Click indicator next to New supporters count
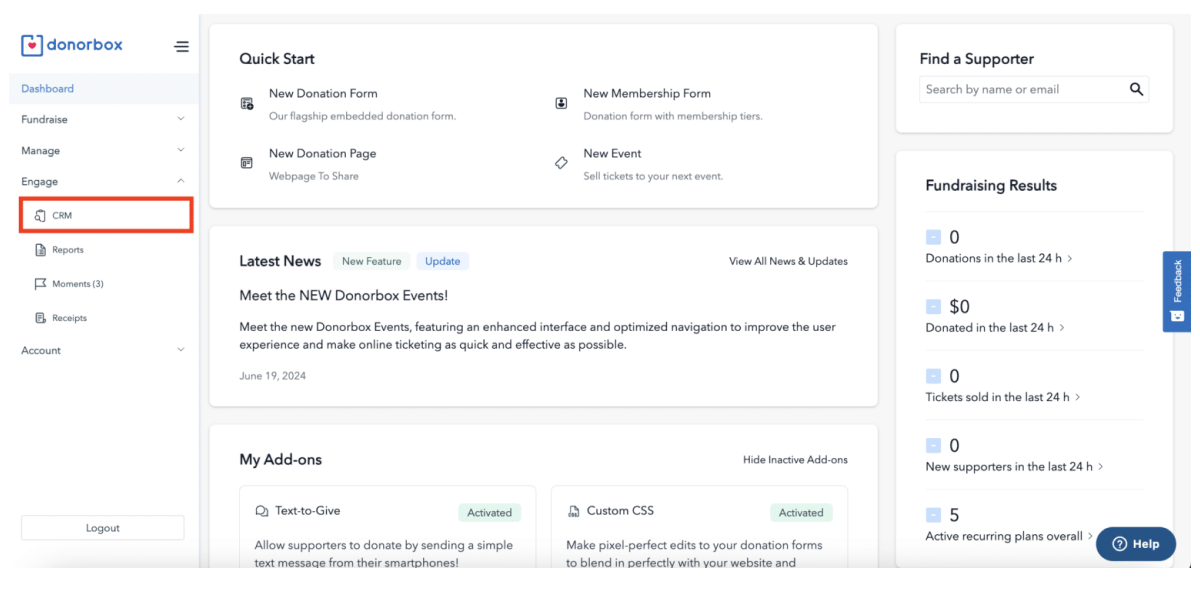Viewport: 1200px width, 594px height. pyautogui.click(x=933, y=445)
